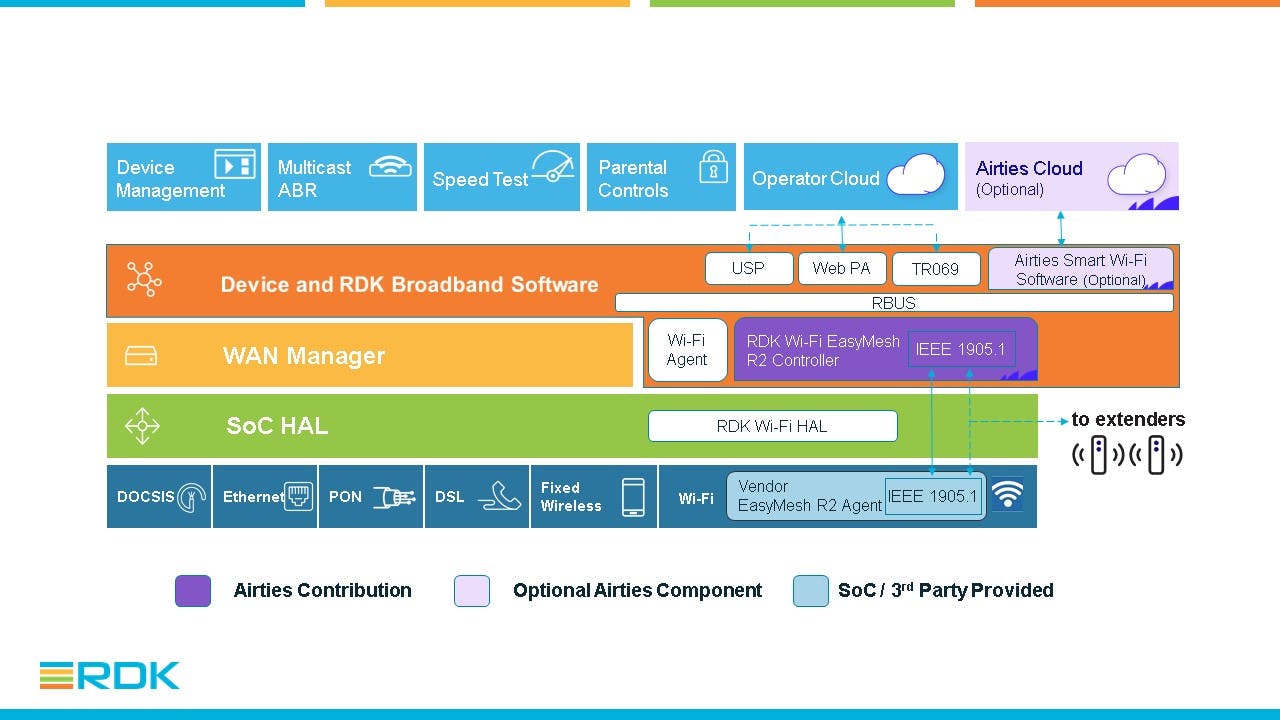Click the Operator Cloud cloud icon
The image size is (1280, 720).
(x=916, y=175)
